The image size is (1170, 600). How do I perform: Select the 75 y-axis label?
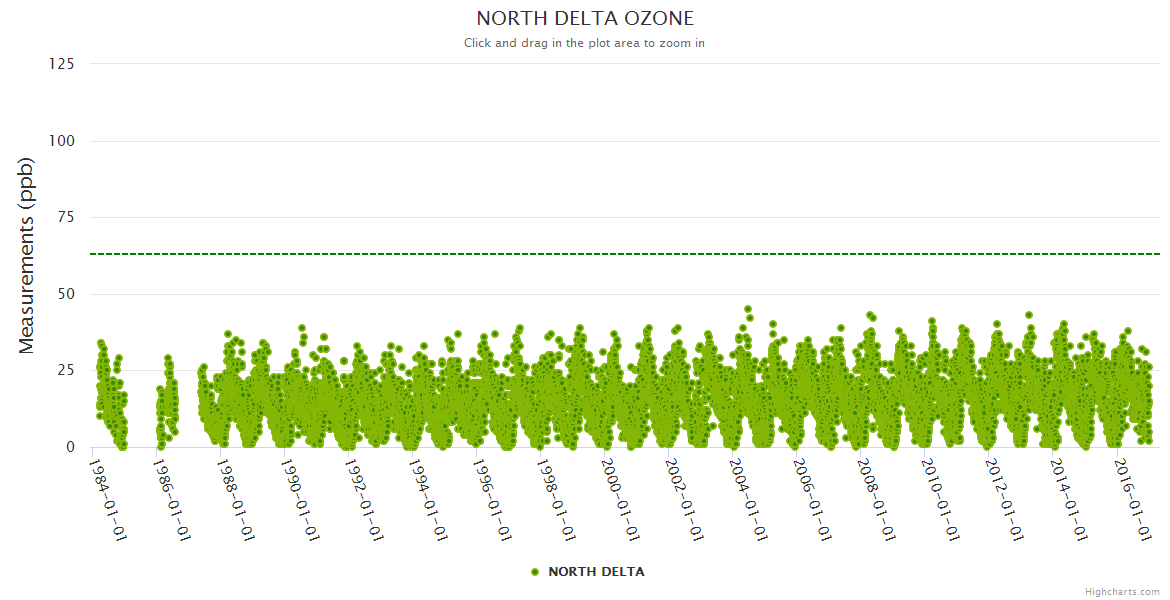65,217
